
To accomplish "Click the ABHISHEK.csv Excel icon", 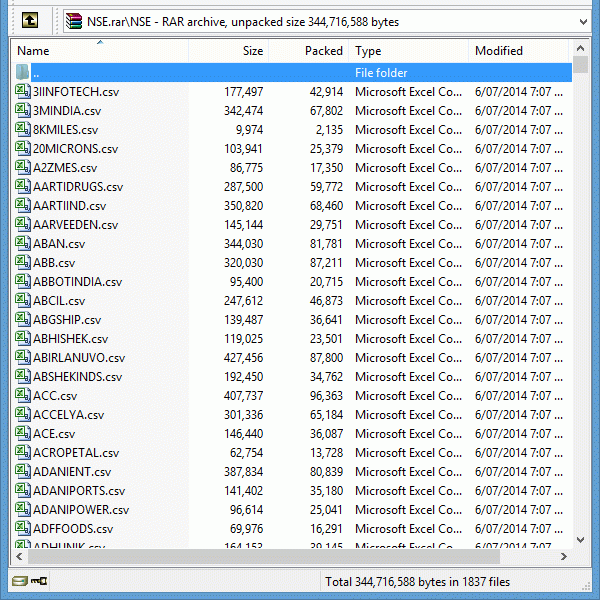I will [23, 339].
